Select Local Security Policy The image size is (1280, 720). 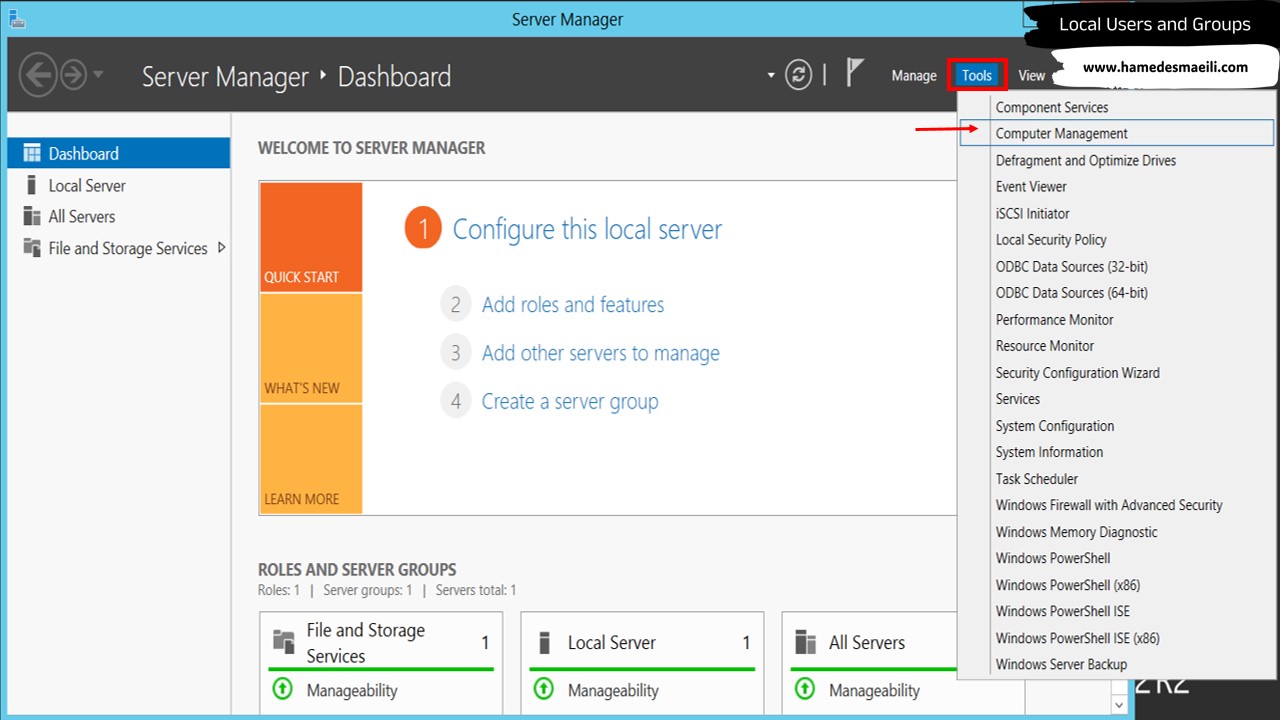click(1117, 240)
